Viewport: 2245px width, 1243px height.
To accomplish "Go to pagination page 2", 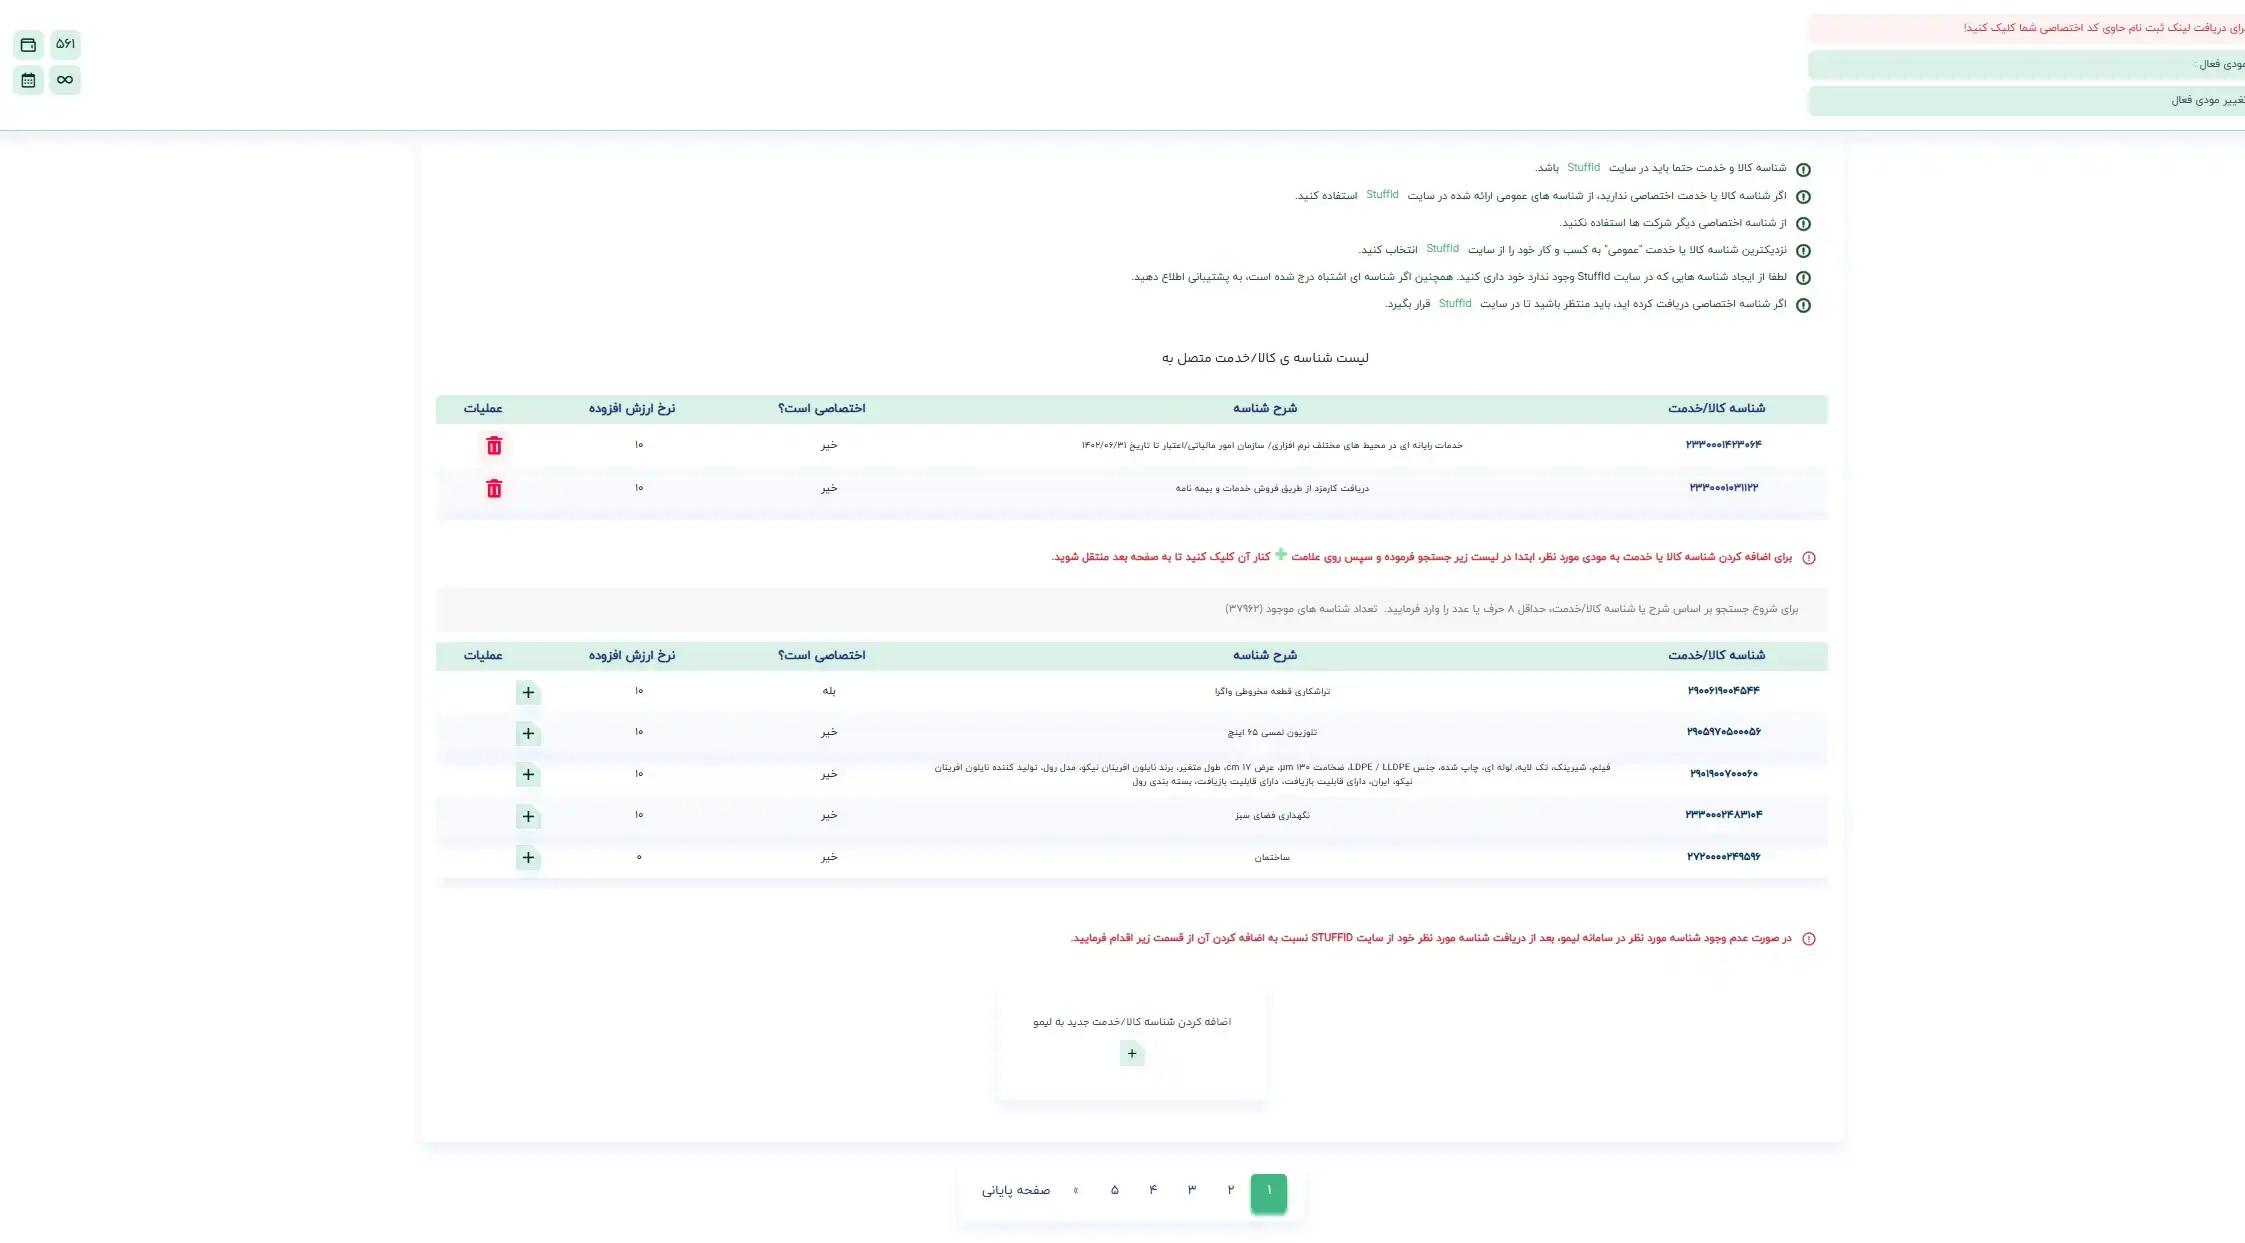I will (1230, 1190).
